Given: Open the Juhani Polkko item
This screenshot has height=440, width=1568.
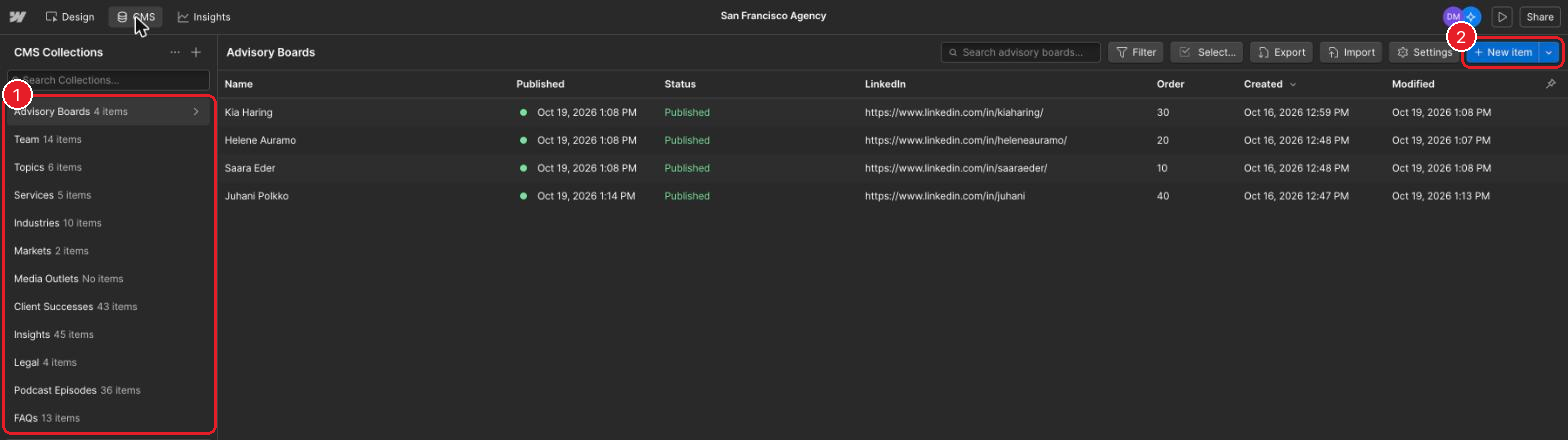Looking at the screenshot, I should (257, 197).
